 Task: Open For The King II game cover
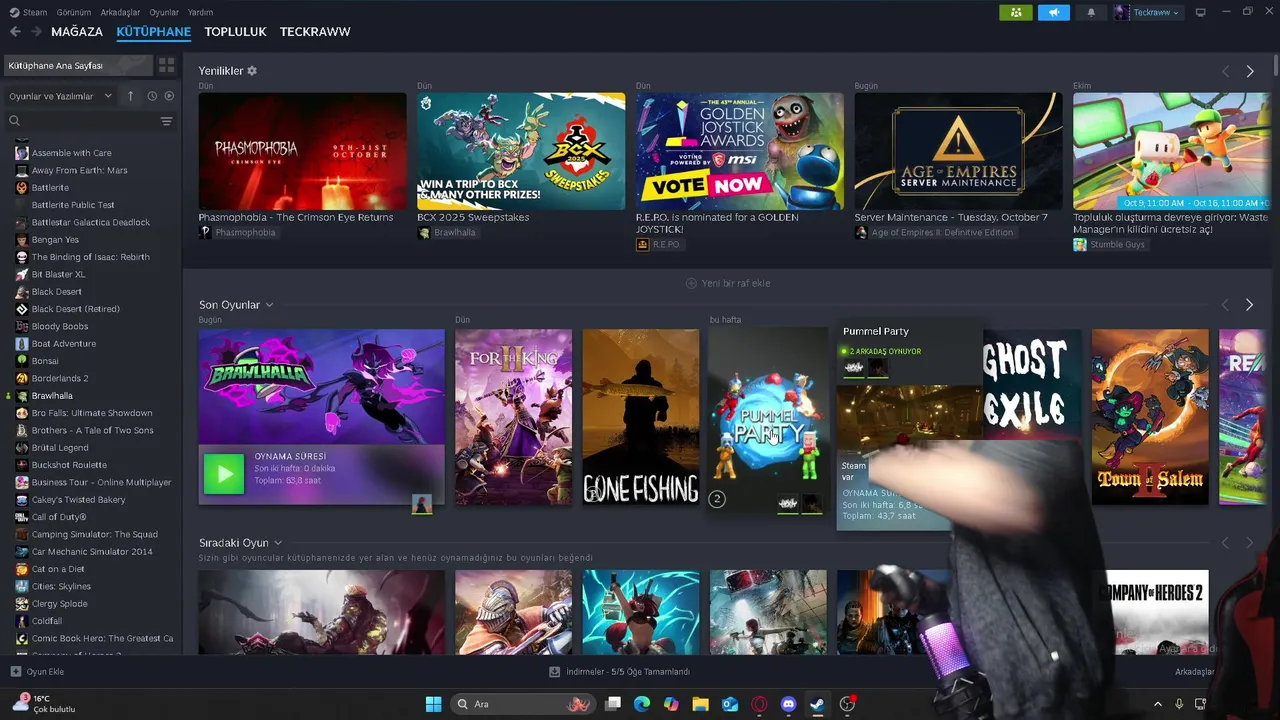click(x=513, y=417)
